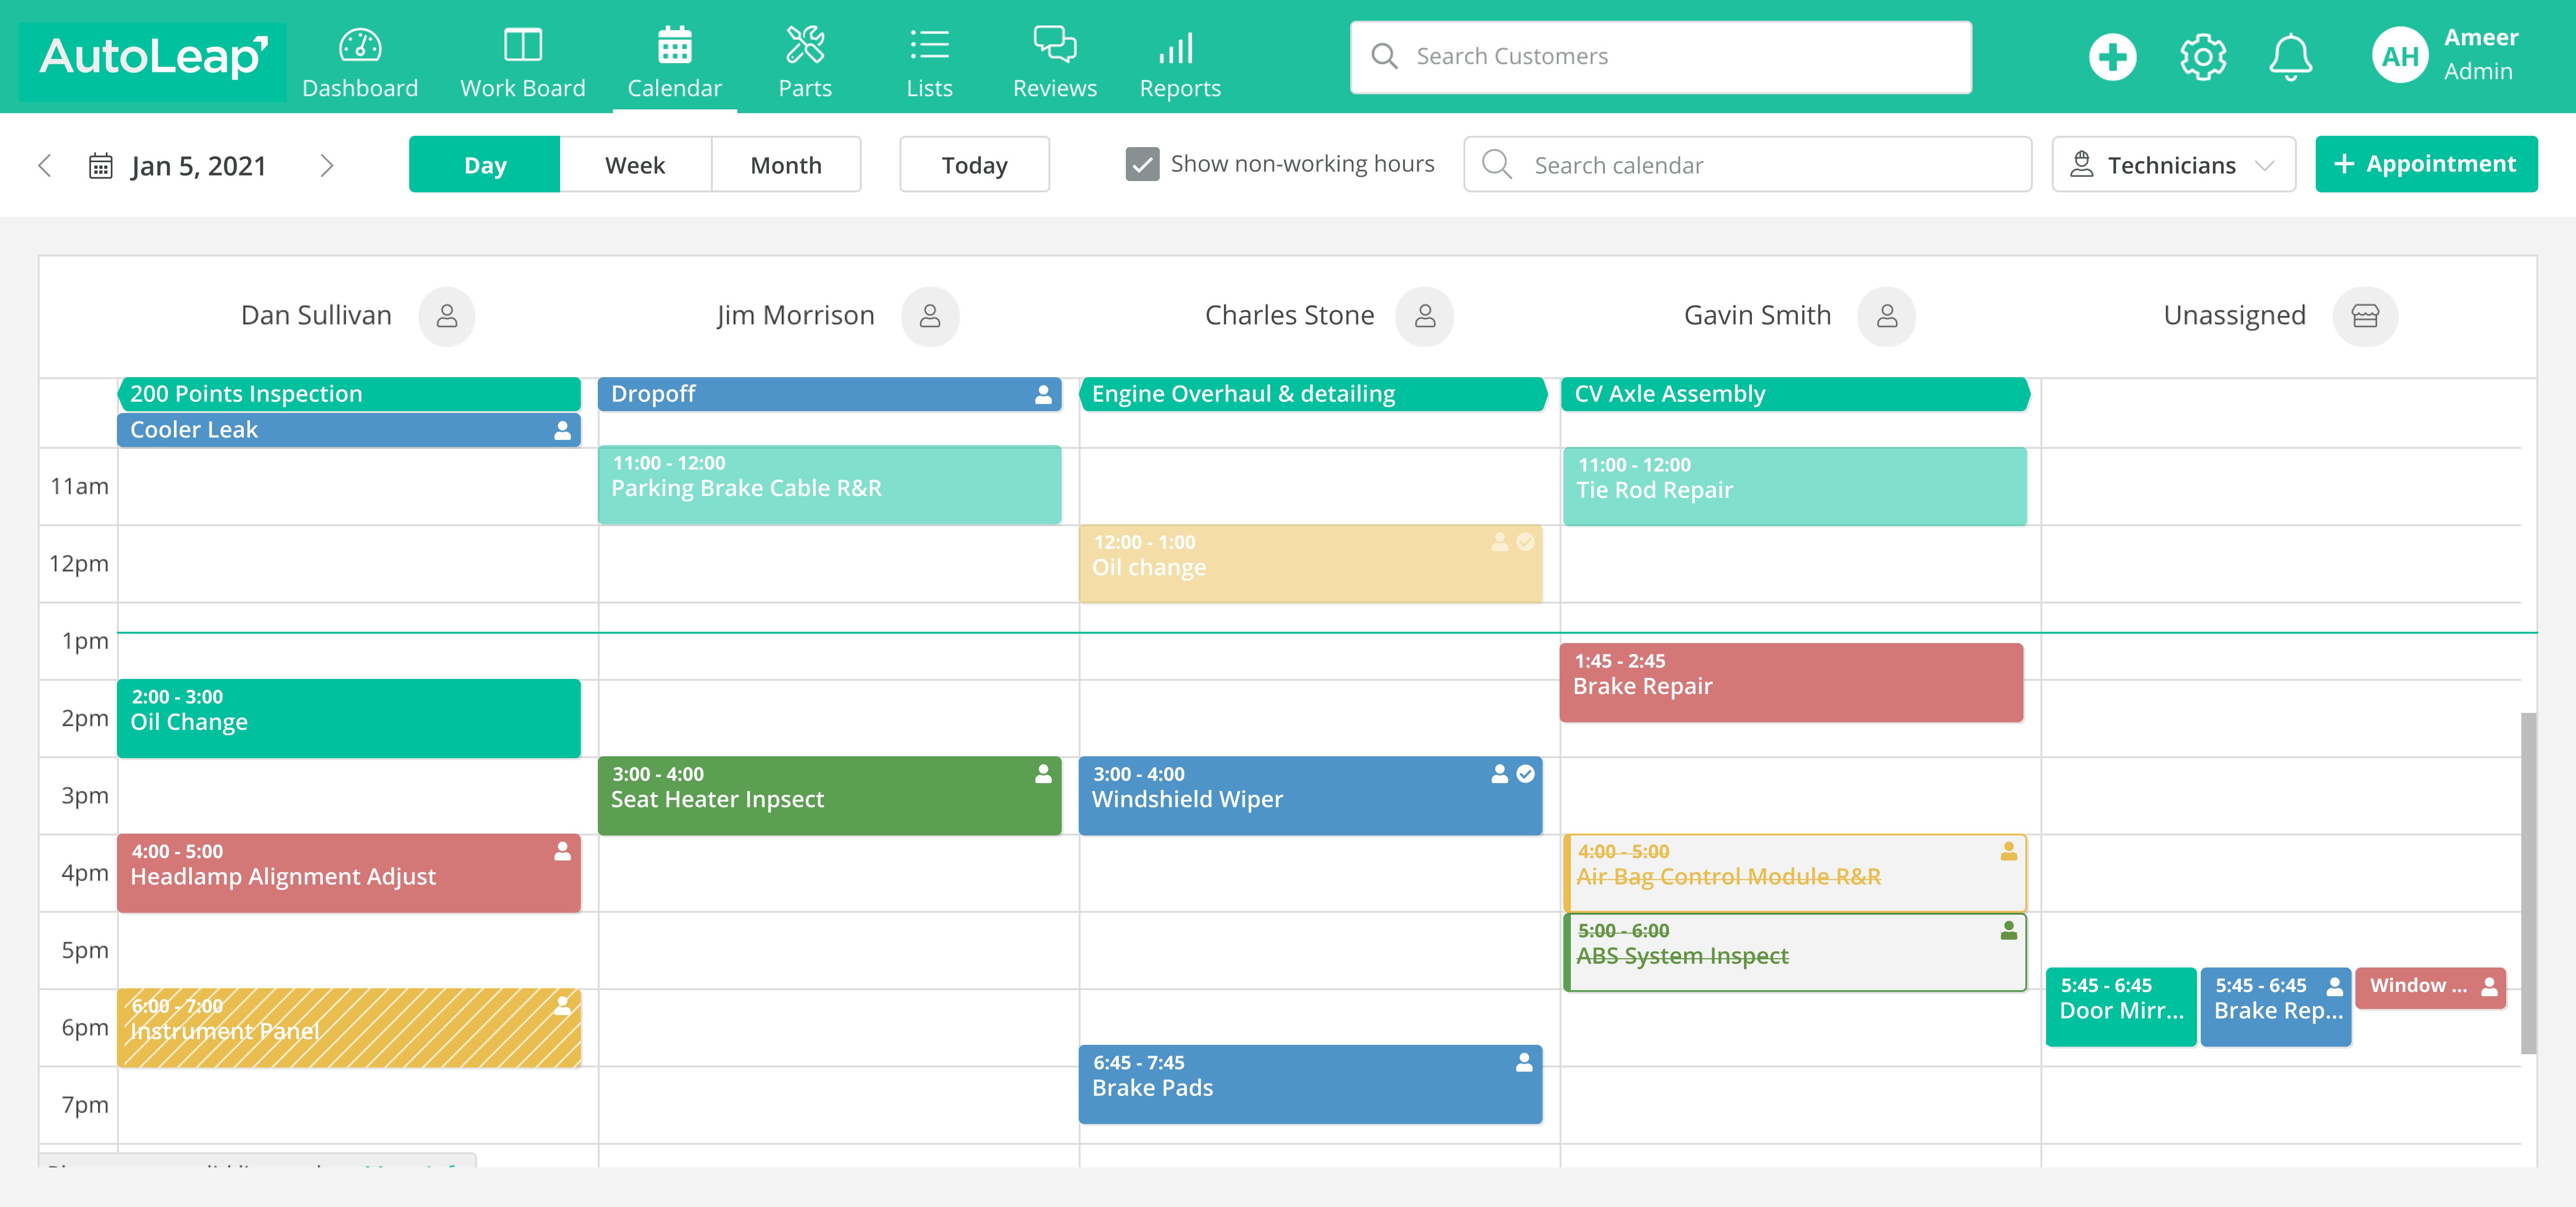Switch to Week view
Viewport: 2576px width, 1207px height.
(x=635, y=165)
